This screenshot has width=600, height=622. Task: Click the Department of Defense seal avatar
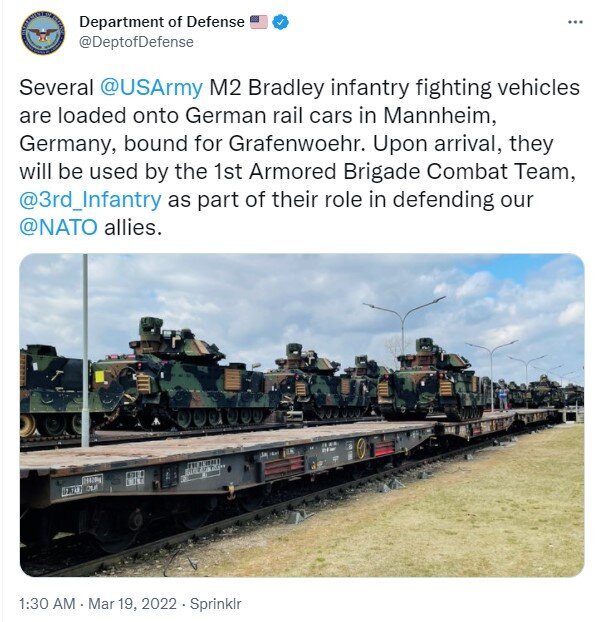[42, 32]
